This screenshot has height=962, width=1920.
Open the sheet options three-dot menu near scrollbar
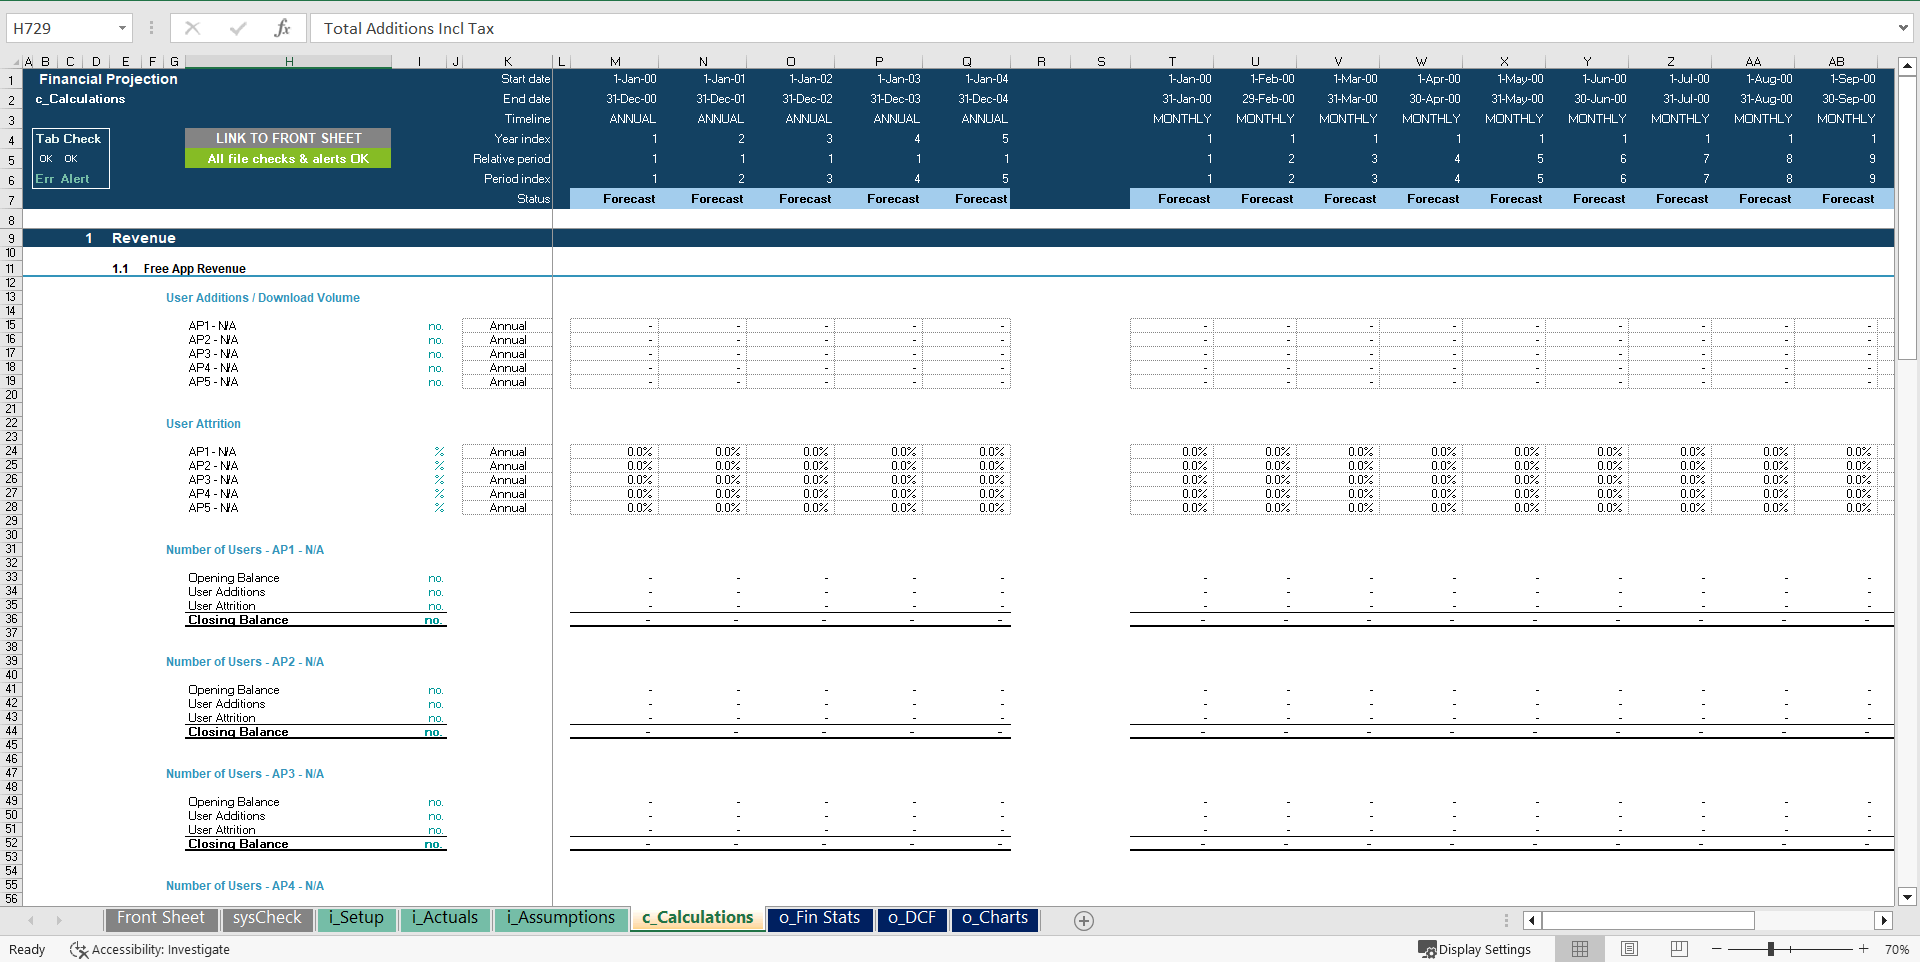click(1506, 920)
